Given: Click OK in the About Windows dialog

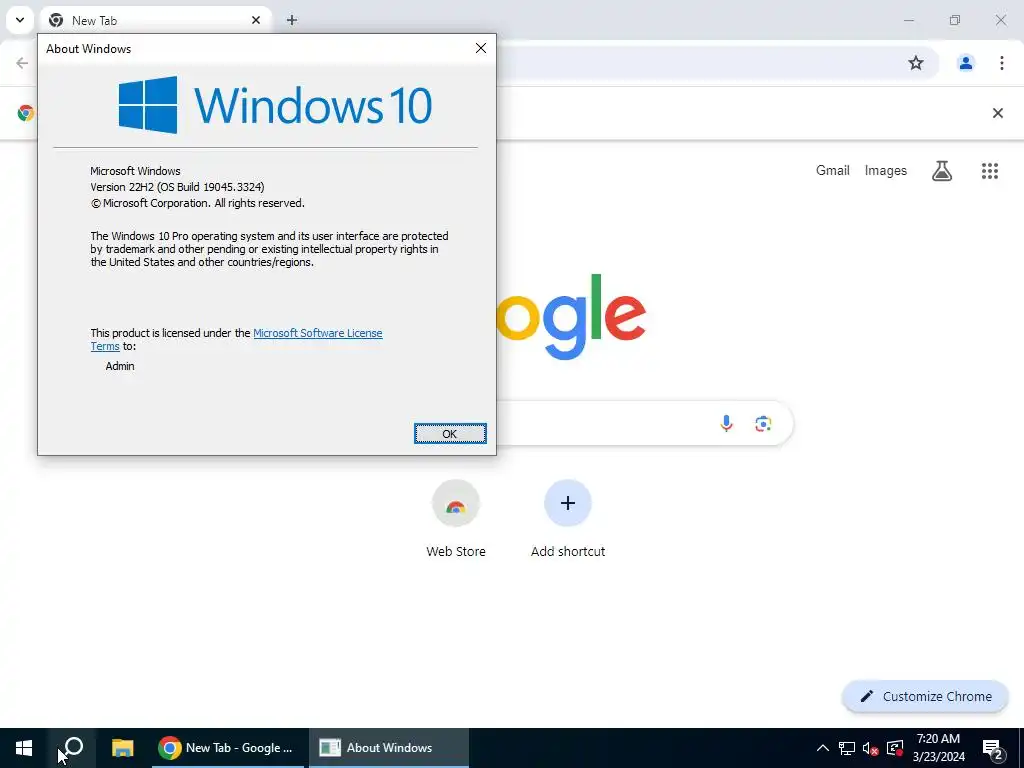Looking at the screenshot, I should click(450, 434).
